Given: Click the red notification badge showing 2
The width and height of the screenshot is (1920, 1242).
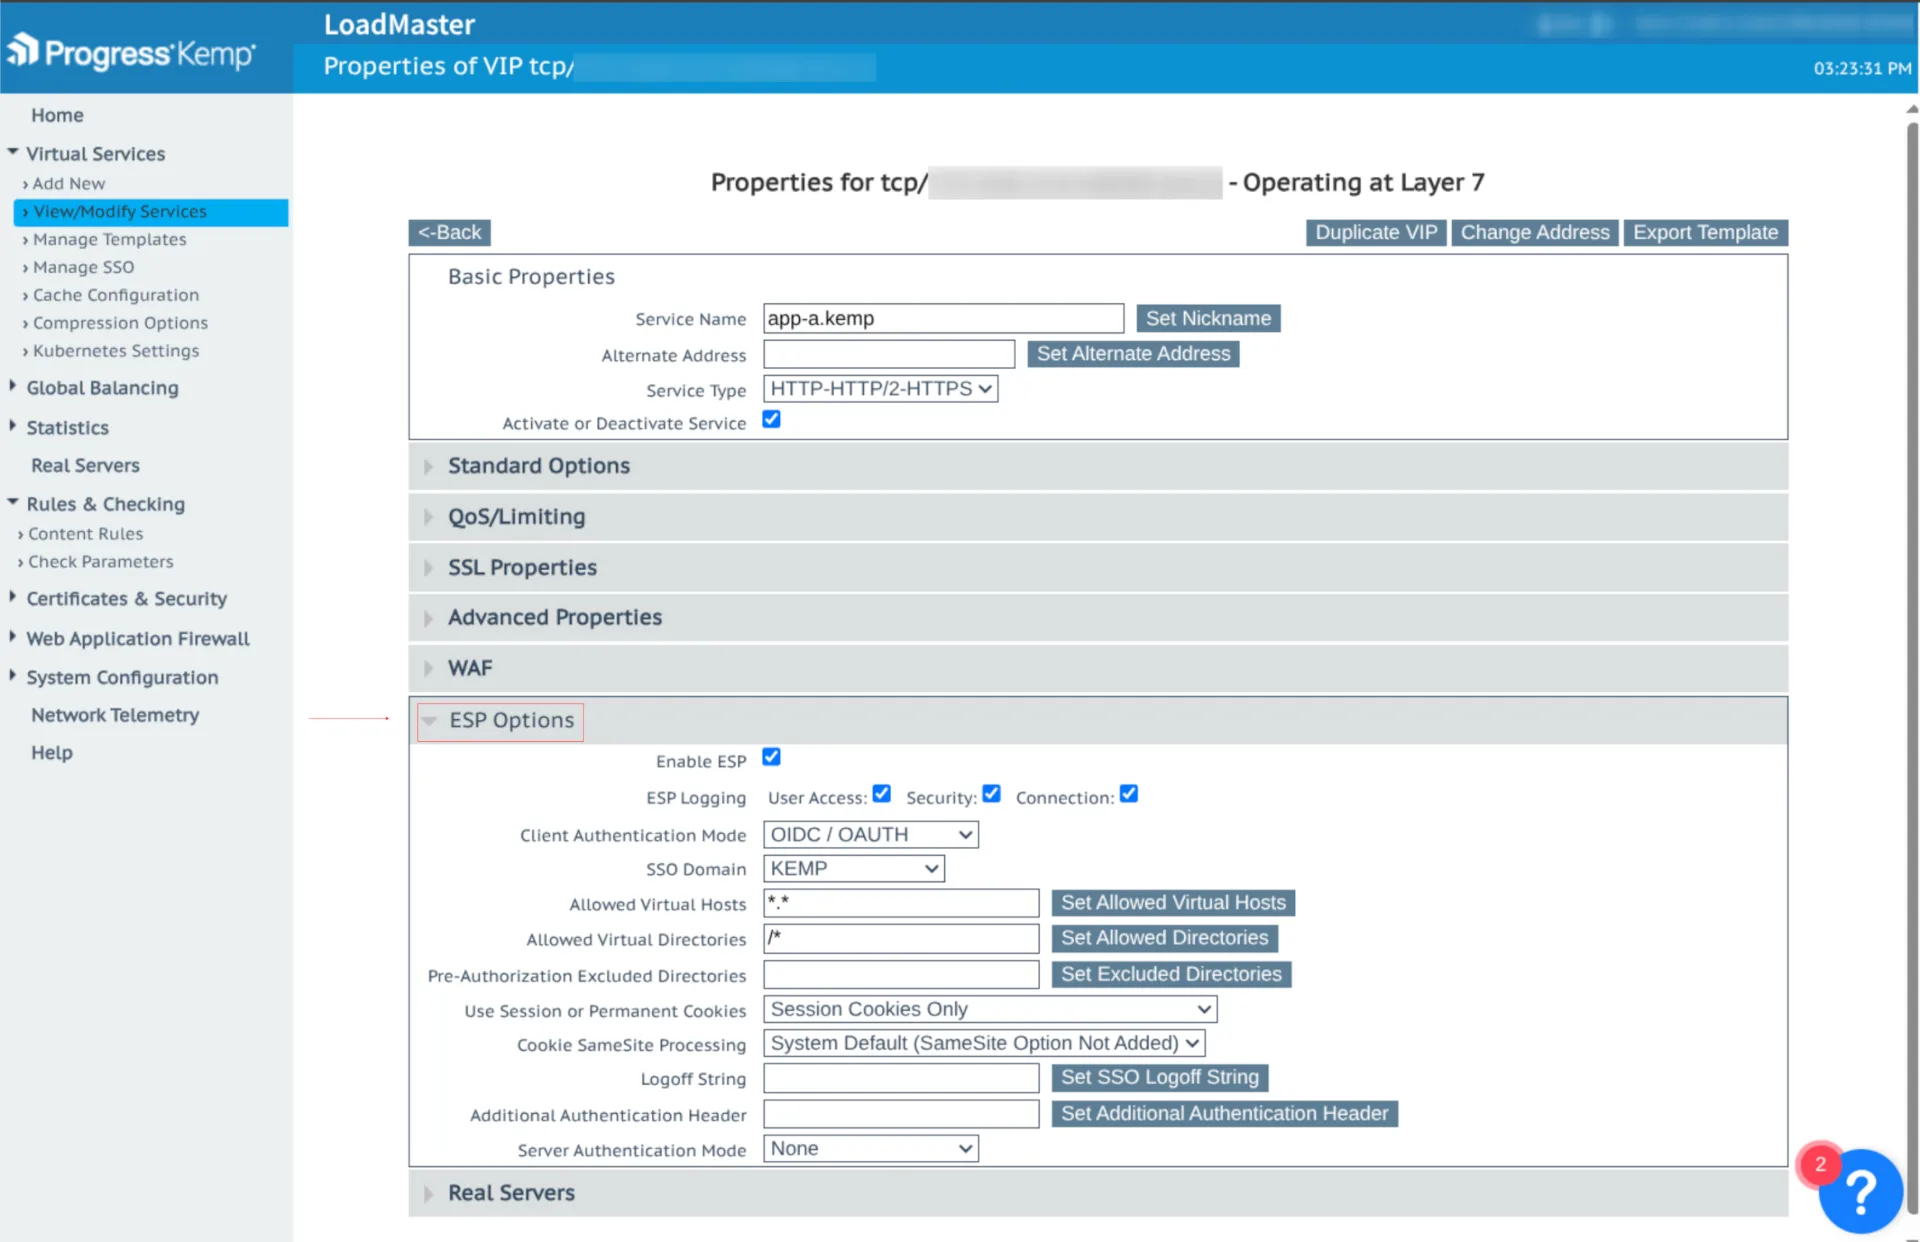Looking at the screenshot, I should pos(1820,1164).
